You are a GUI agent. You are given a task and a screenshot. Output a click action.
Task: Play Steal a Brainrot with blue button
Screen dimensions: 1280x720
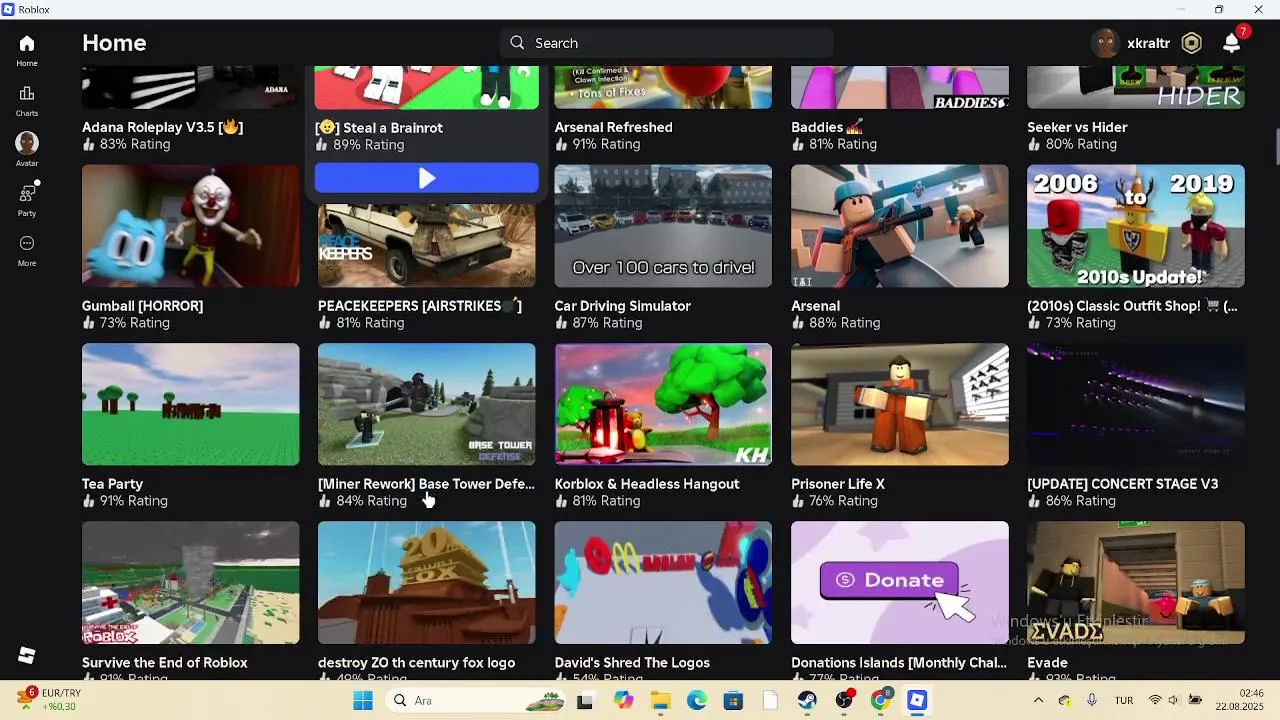(x=427, y=178)
